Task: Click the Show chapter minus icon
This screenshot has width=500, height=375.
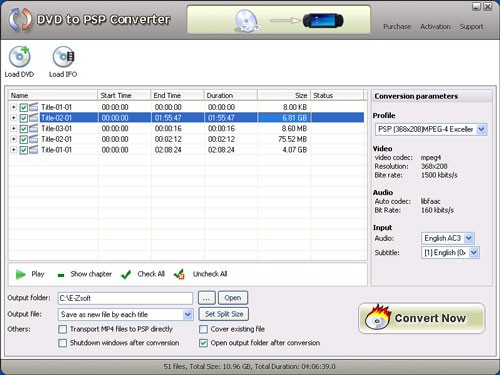Action: (61, 275)
